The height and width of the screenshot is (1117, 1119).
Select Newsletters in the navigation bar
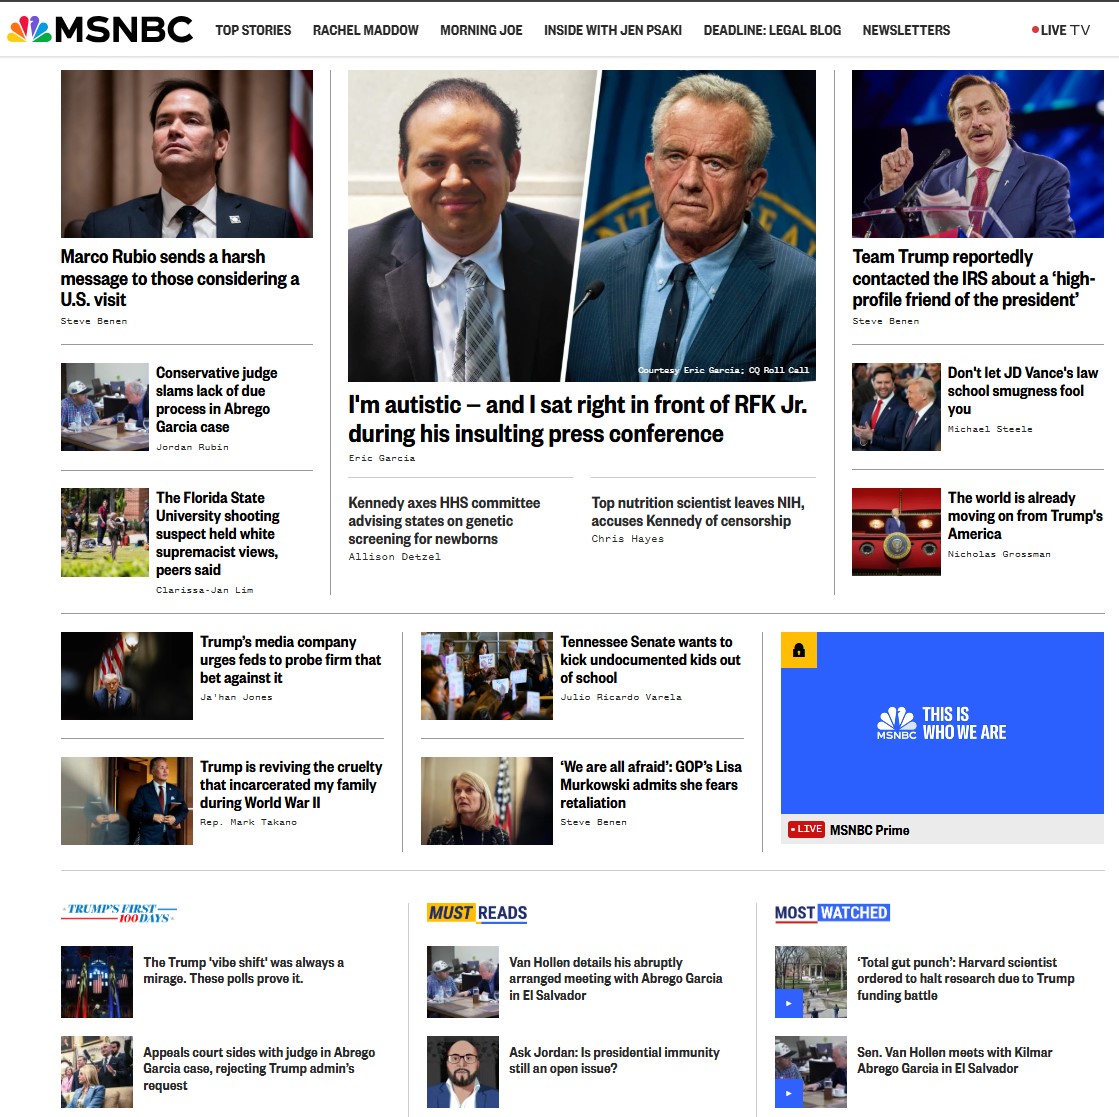pos(906,30)
